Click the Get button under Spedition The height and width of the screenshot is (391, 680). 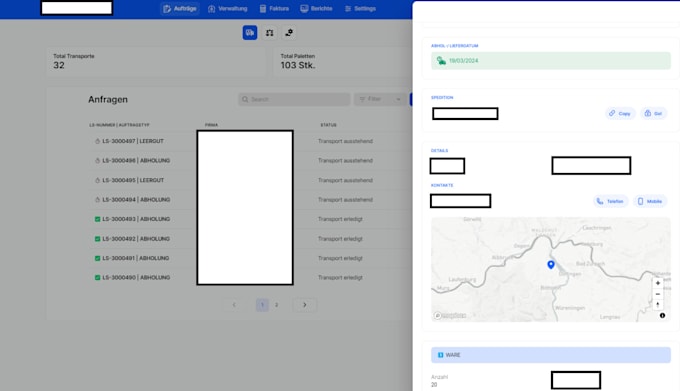pyautogui.click(x=653, y=113)
